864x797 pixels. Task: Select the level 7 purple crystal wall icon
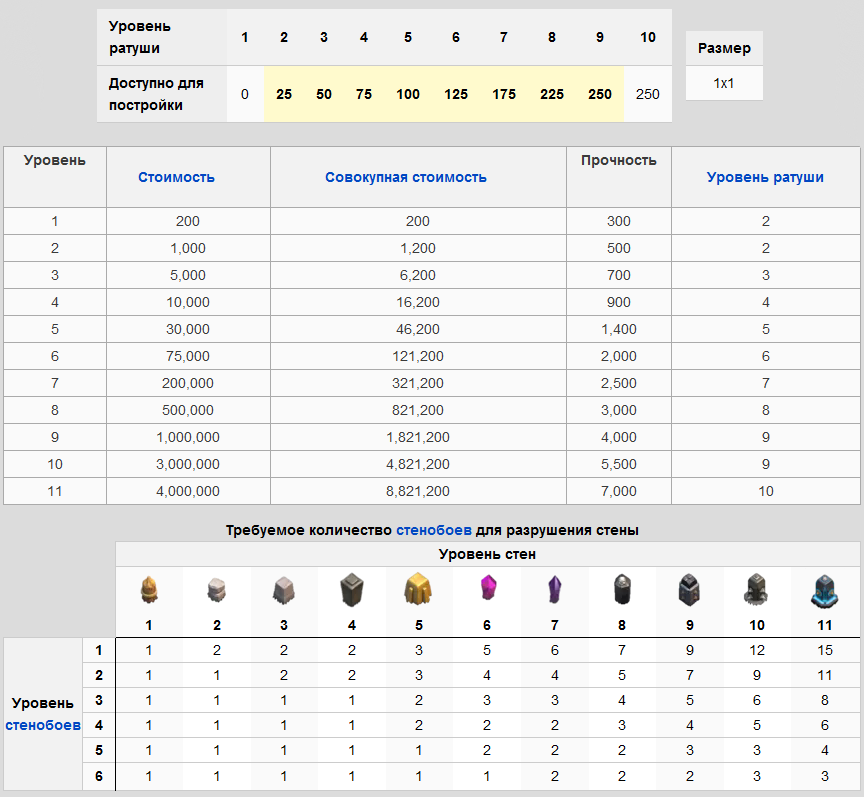pos(554,590)
